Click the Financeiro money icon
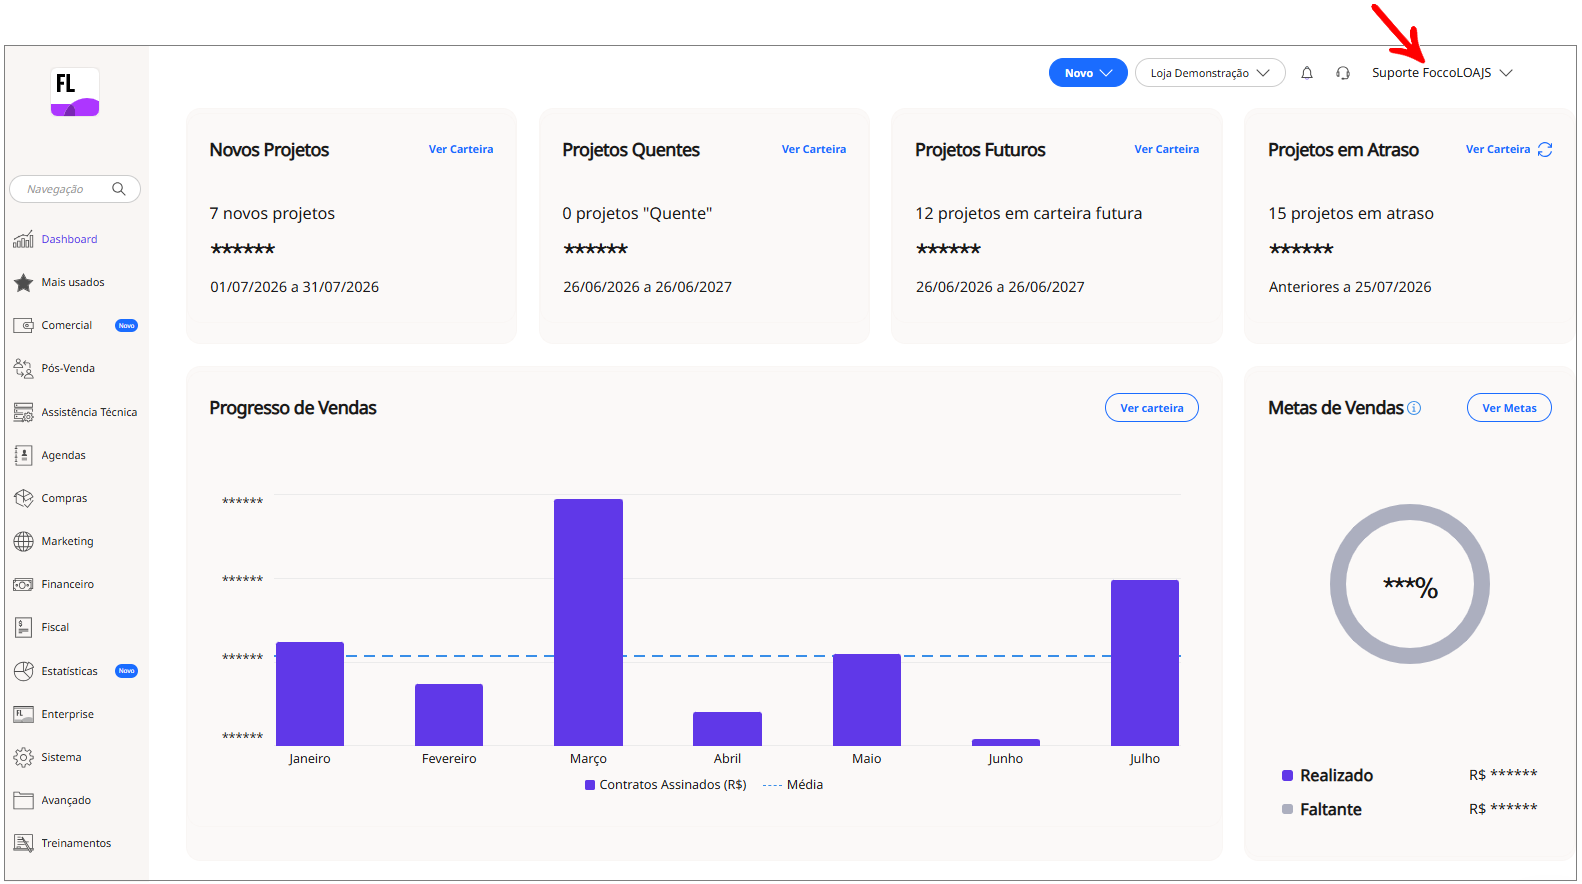 click(x=23, y=584)
